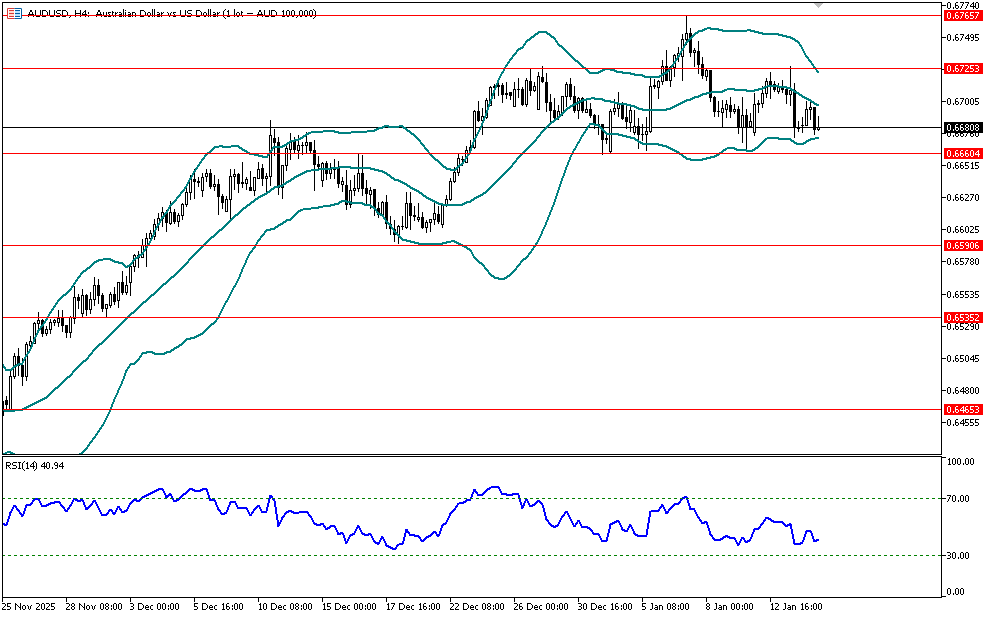This screenshot has width=994, height=618.
Task: Click the gray chart shift triangle marker
Action: (819, 5)
